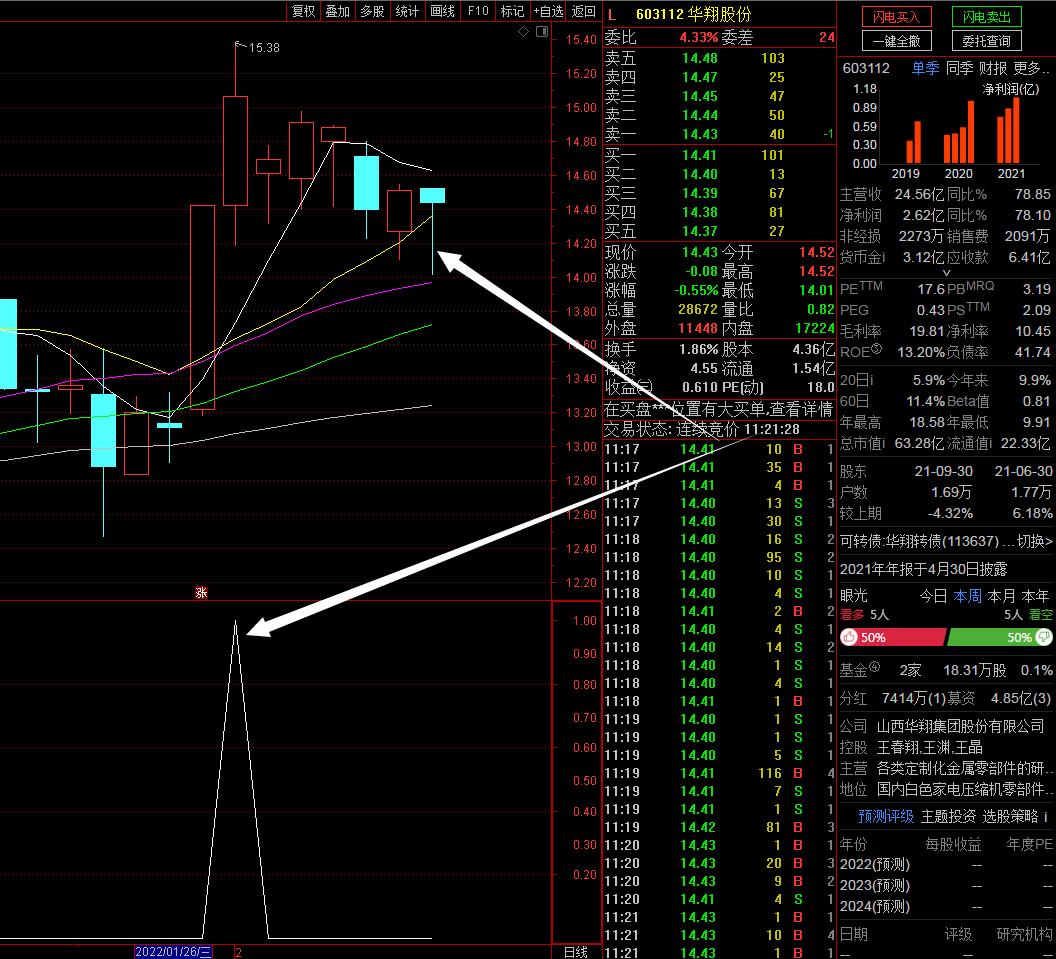
Task: Click the company name 山西华翔集团股份有限公司
Action: (x=960, y=727)
